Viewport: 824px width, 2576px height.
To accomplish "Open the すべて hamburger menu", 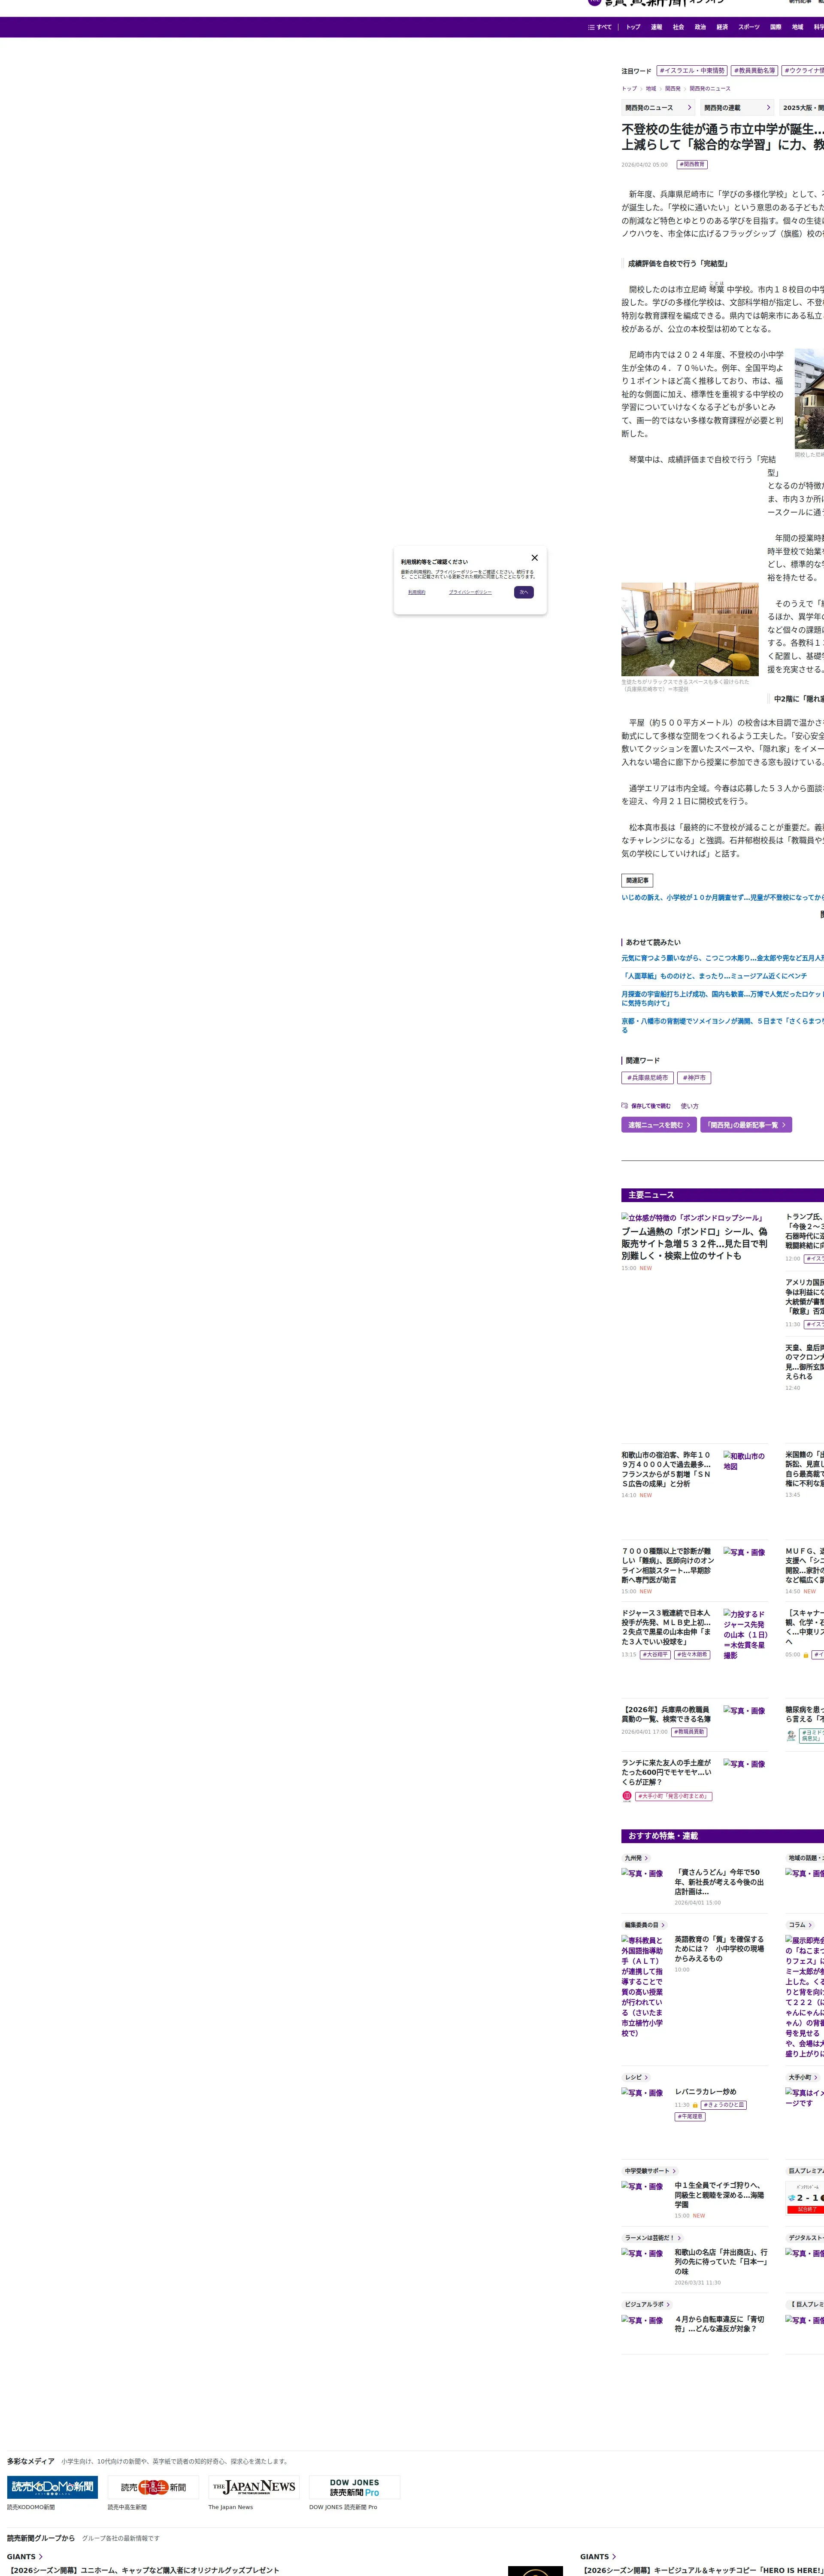I will click(x=600, y=27).
